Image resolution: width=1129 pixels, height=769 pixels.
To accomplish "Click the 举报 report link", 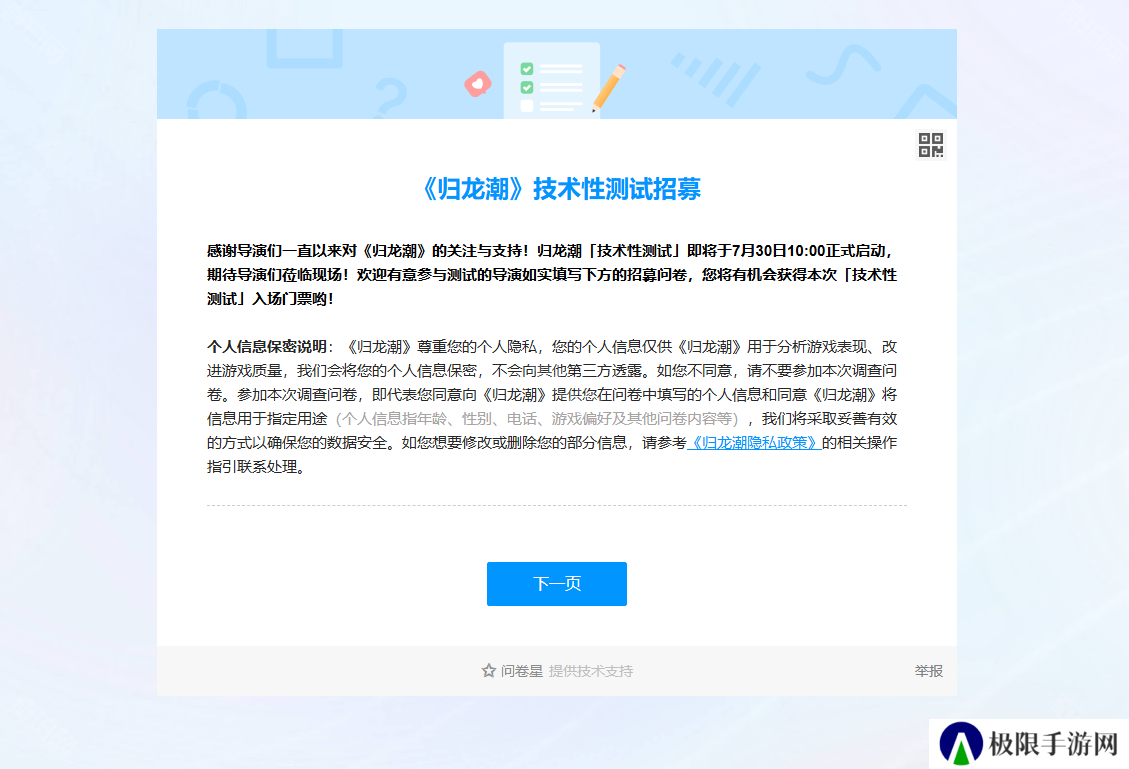I will 928,671.
